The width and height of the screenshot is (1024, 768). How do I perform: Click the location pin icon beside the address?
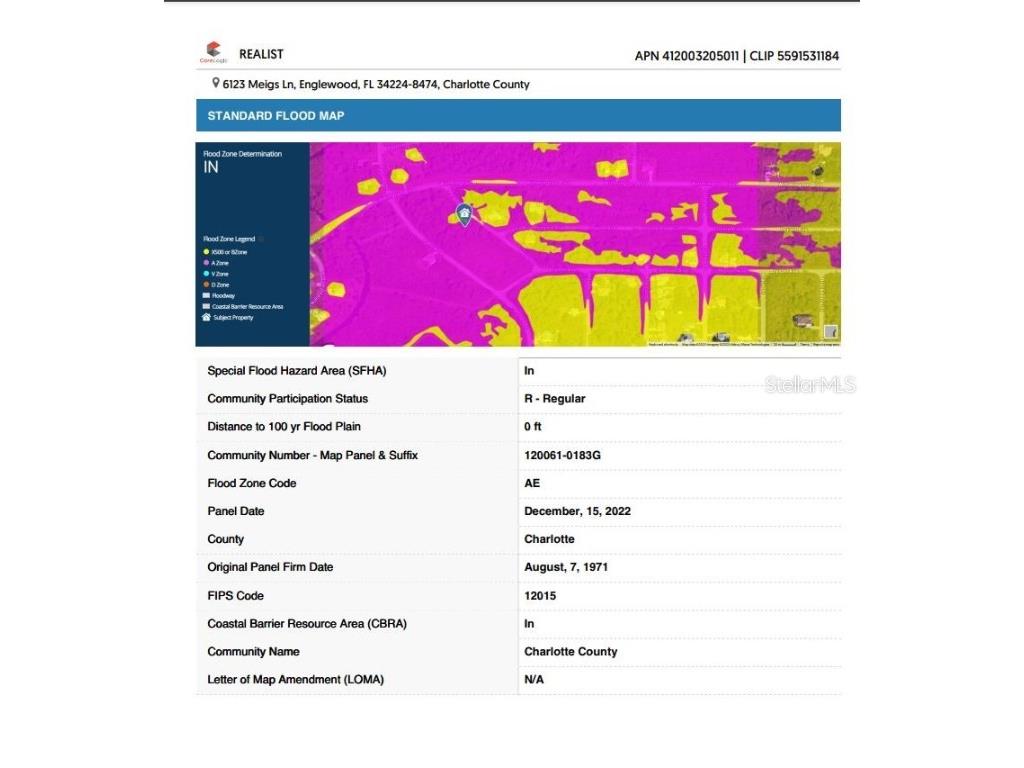215,84
